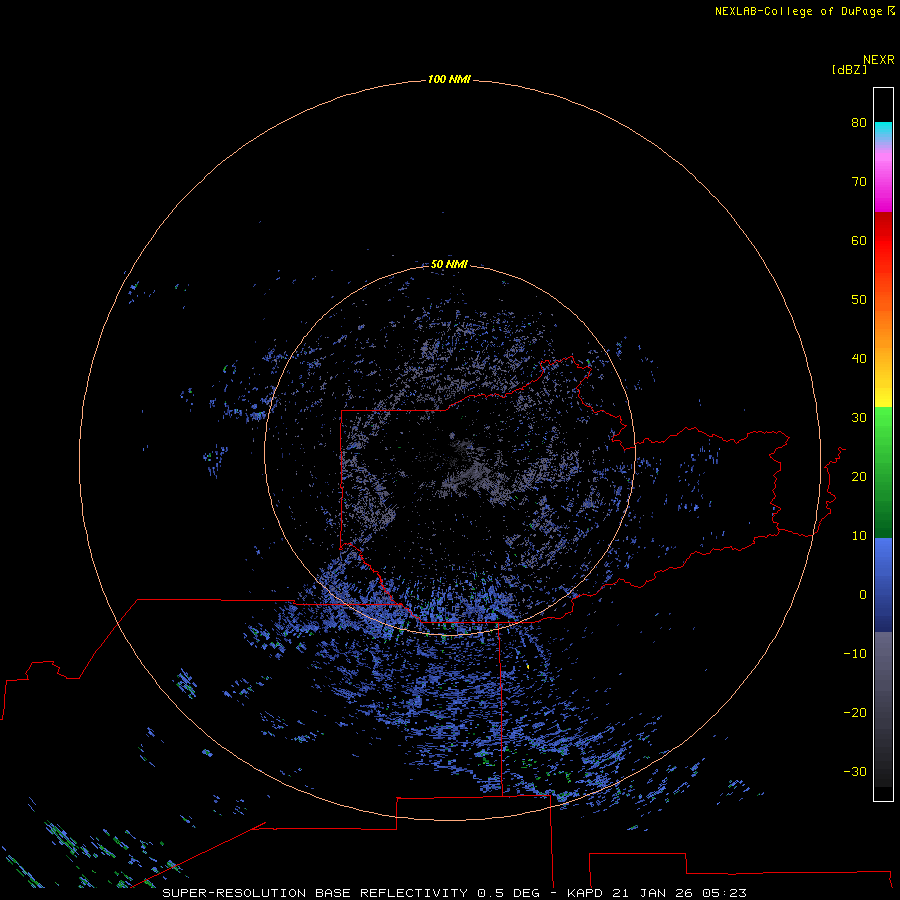Click the [dBZ] units label
900x900 pixels.
click(849, 69)
